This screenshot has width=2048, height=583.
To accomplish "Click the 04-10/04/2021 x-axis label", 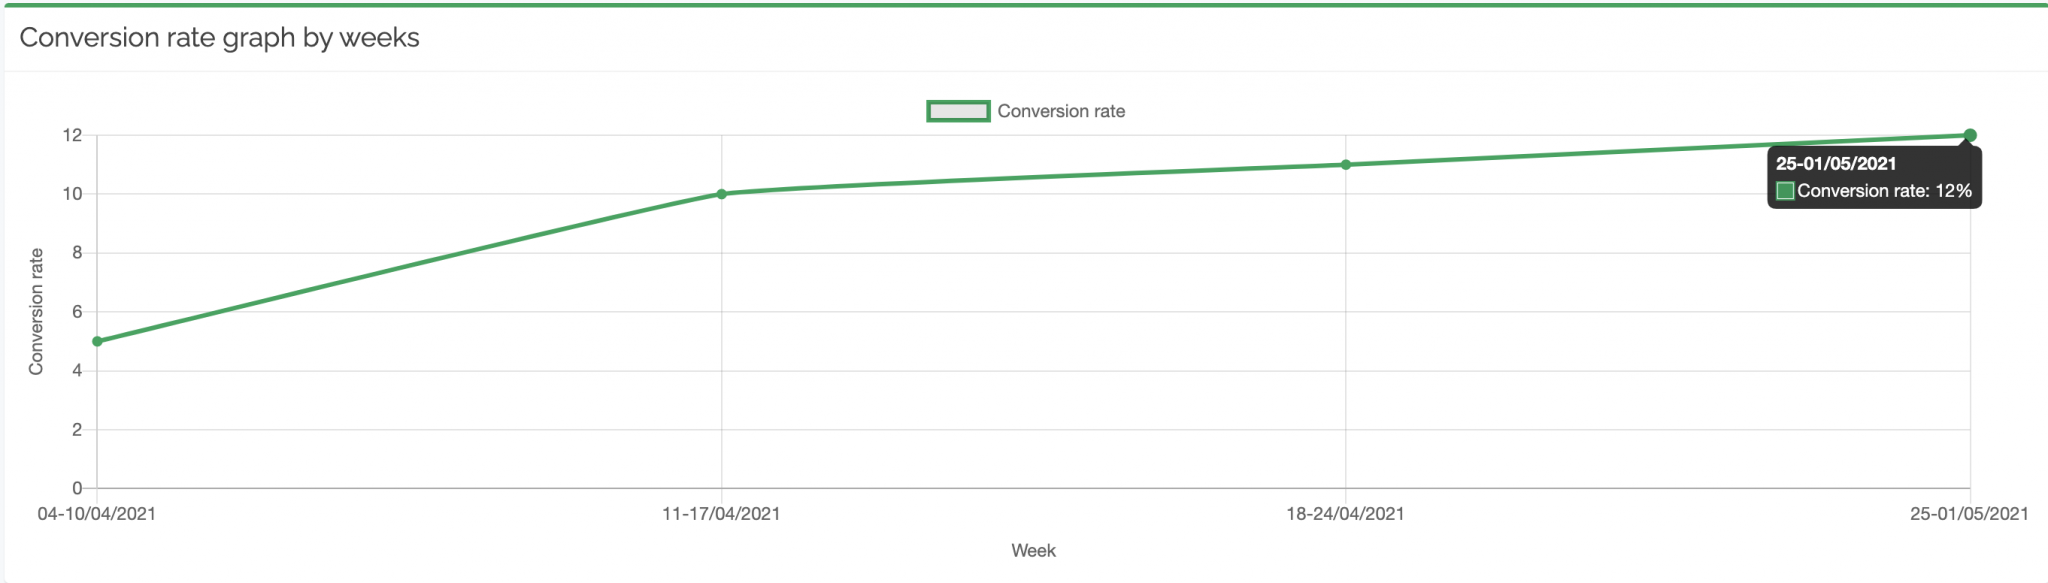I will click(97, 514).
